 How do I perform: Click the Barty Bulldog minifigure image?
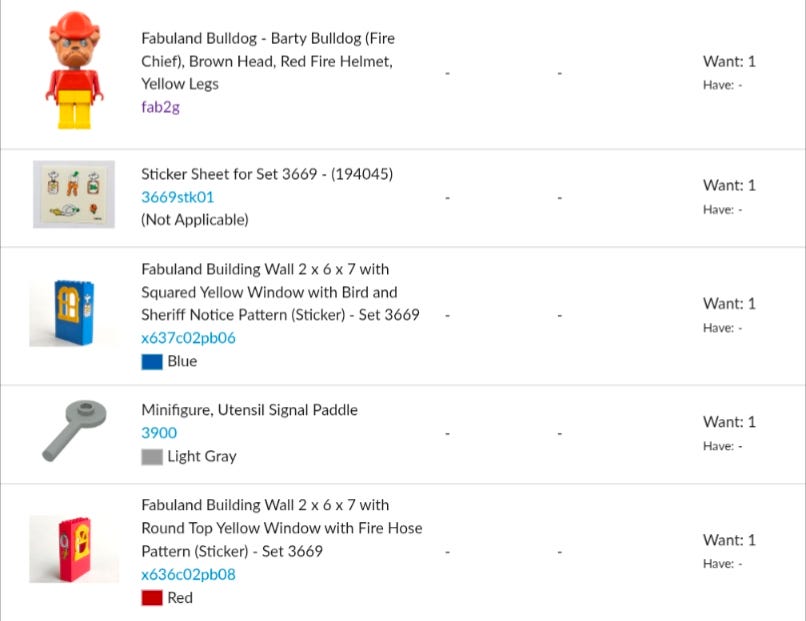pos(73,71)
